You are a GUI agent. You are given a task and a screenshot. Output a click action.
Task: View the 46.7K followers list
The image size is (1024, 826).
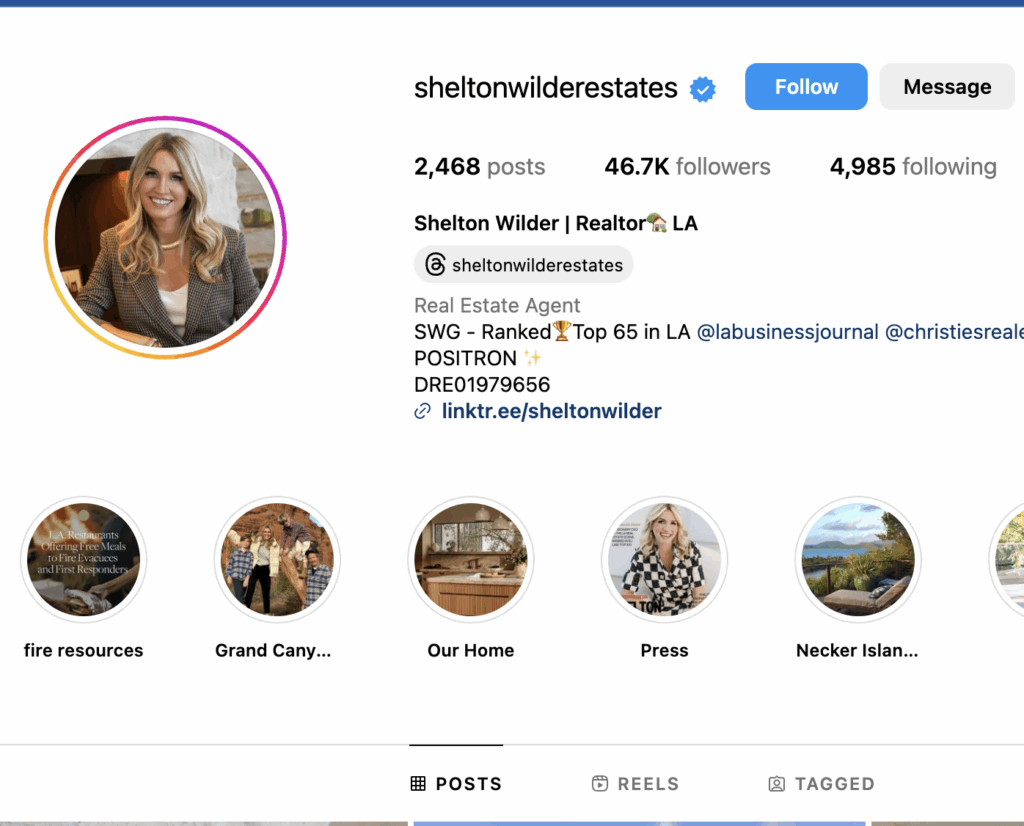click(687, 167)
